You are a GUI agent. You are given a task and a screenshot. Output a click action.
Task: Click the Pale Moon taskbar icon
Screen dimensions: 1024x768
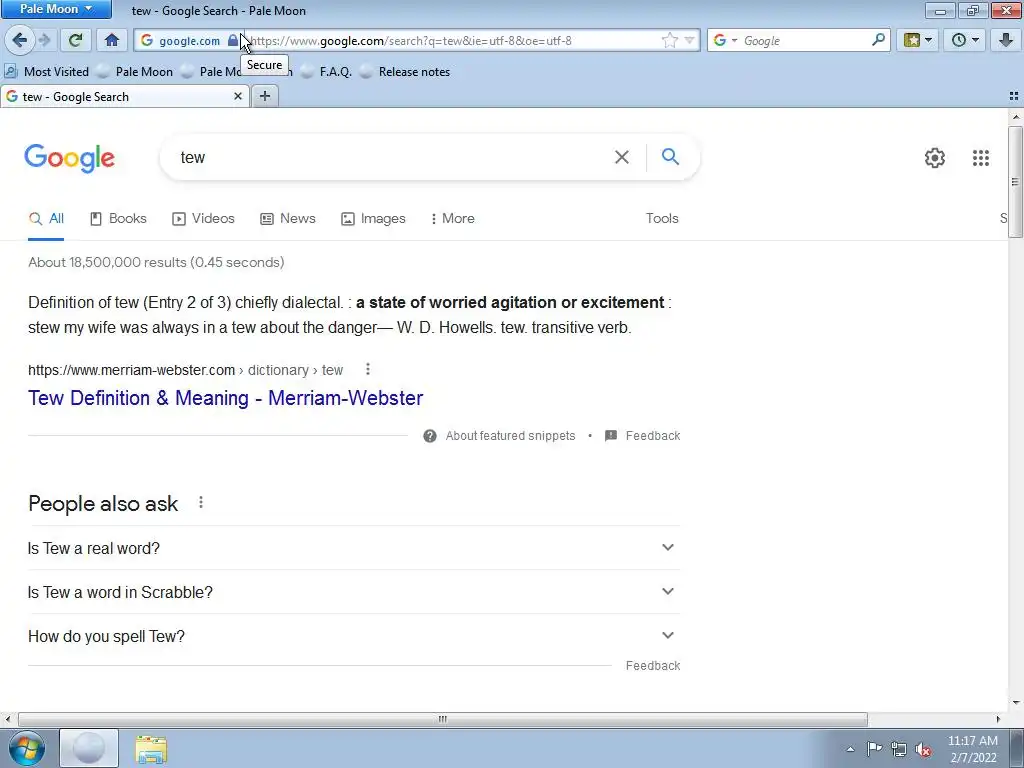click(x=89, y=748)
